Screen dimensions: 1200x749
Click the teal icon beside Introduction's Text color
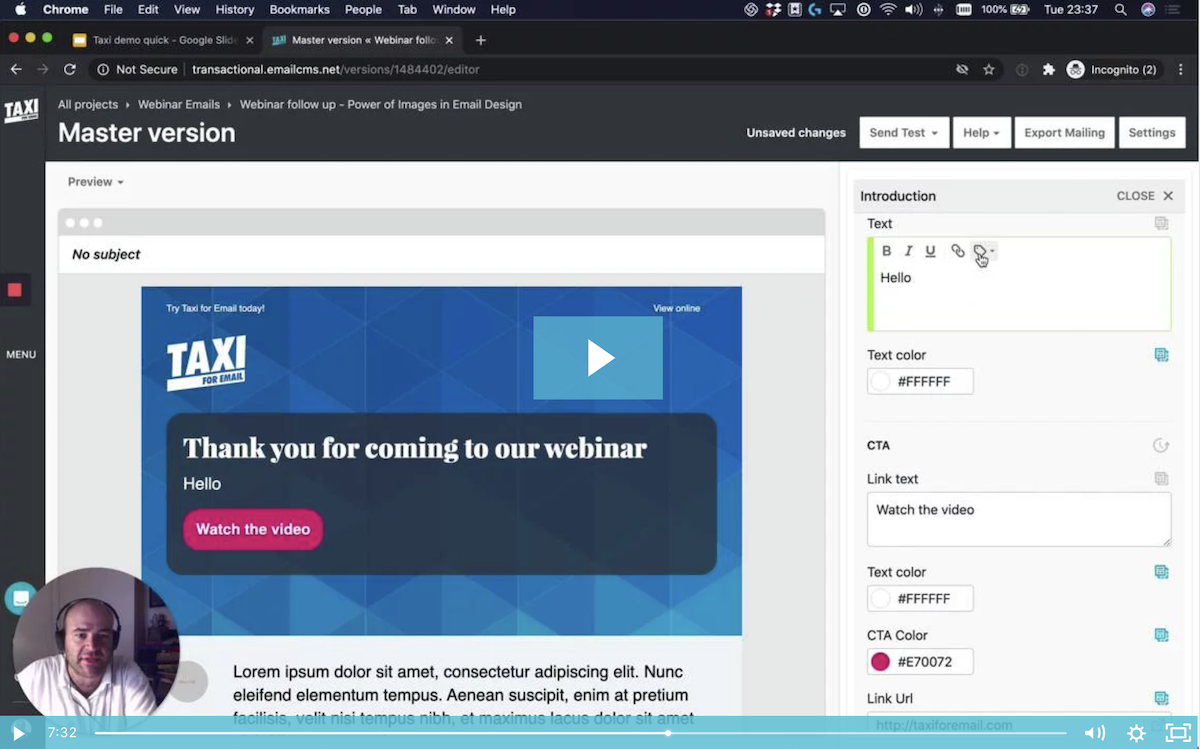(x=1161, y=355)
